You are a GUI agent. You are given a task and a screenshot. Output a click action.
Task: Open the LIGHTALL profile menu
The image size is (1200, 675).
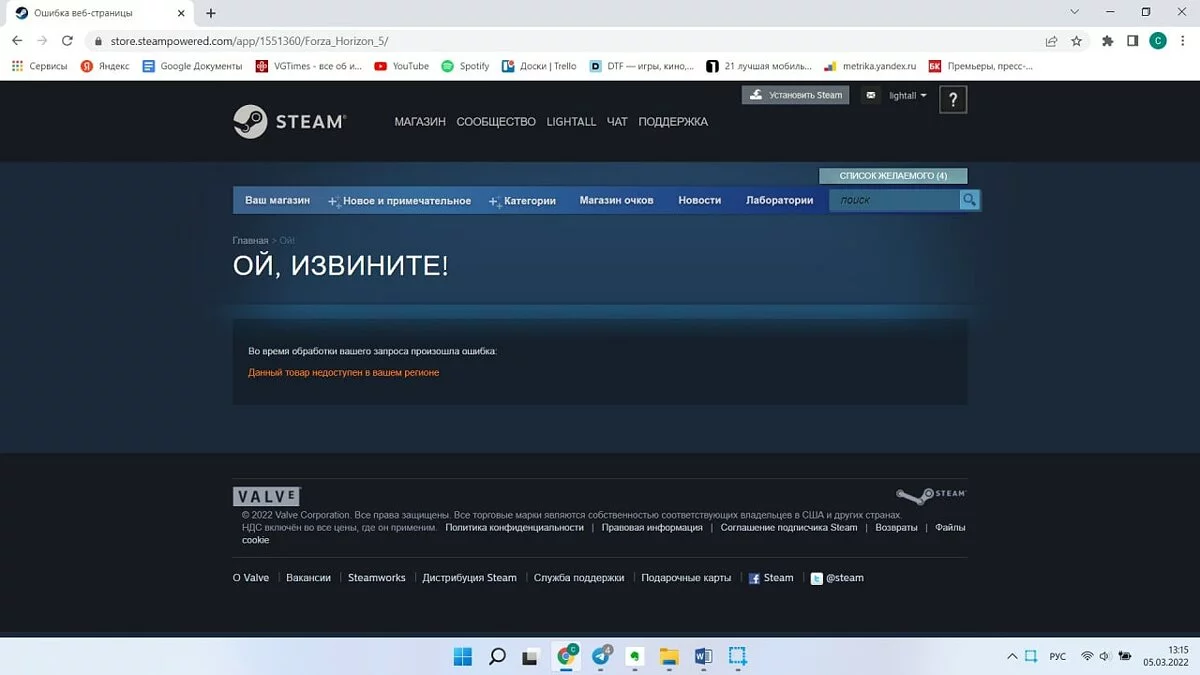pyautogui.click(x=571, y=122)
